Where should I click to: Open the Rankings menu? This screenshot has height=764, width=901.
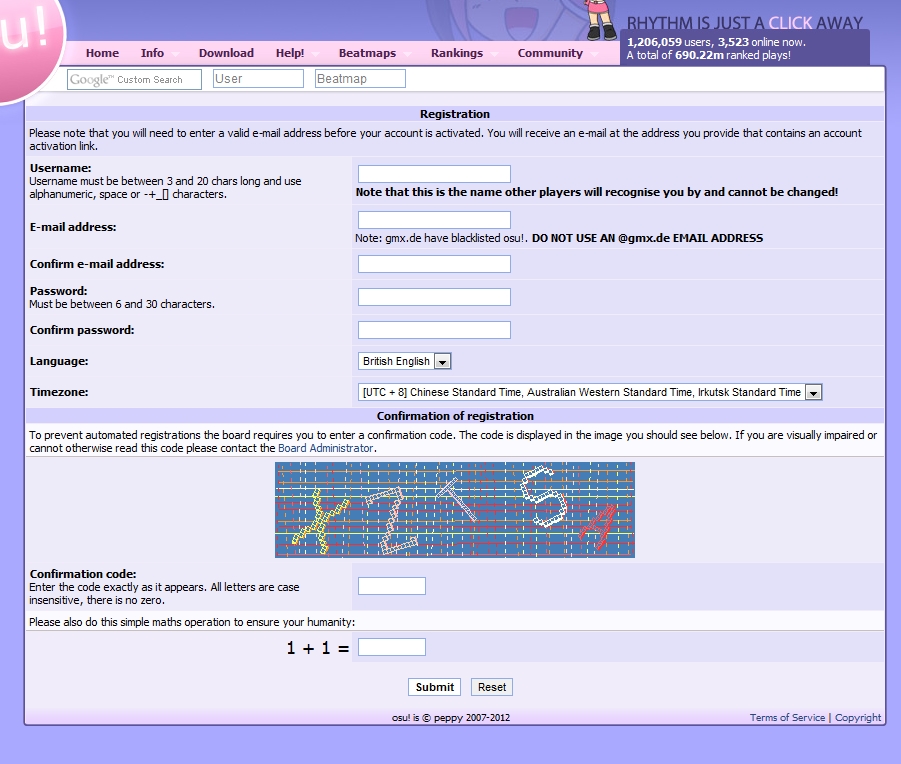click(457, 53)
